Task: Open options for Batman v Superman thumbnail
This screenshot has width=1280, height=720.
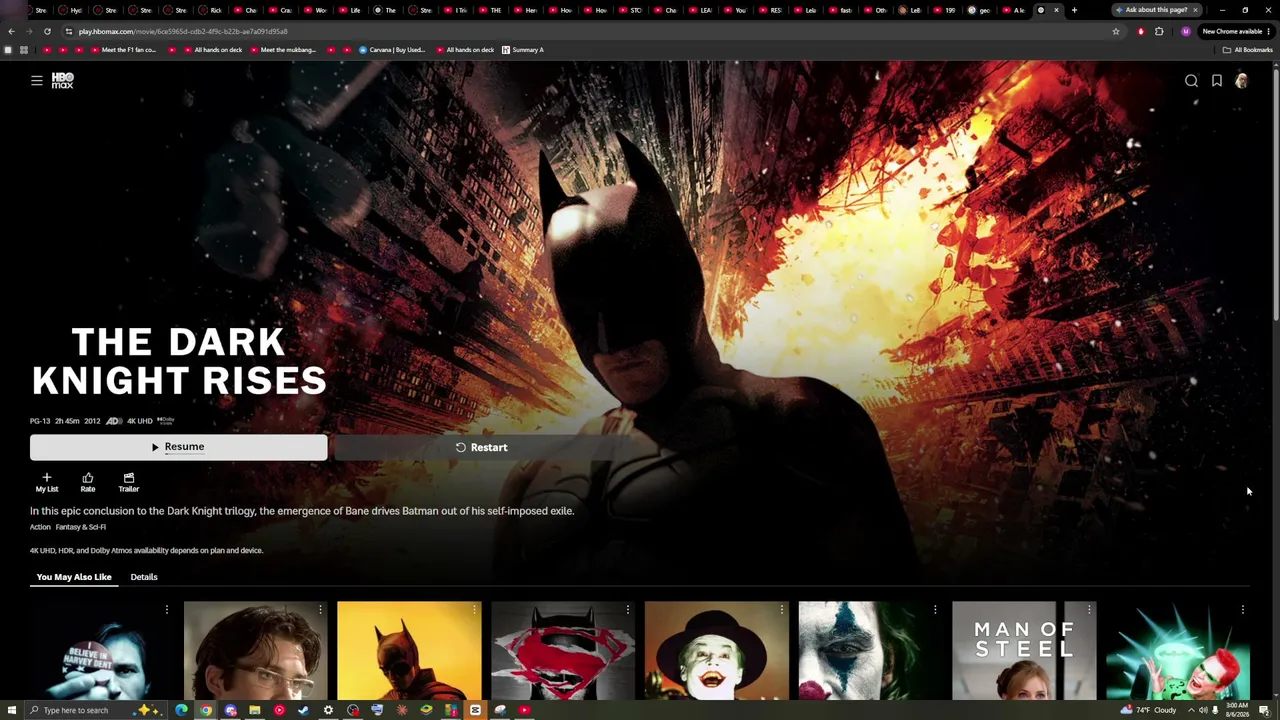Action: point(628,609)
